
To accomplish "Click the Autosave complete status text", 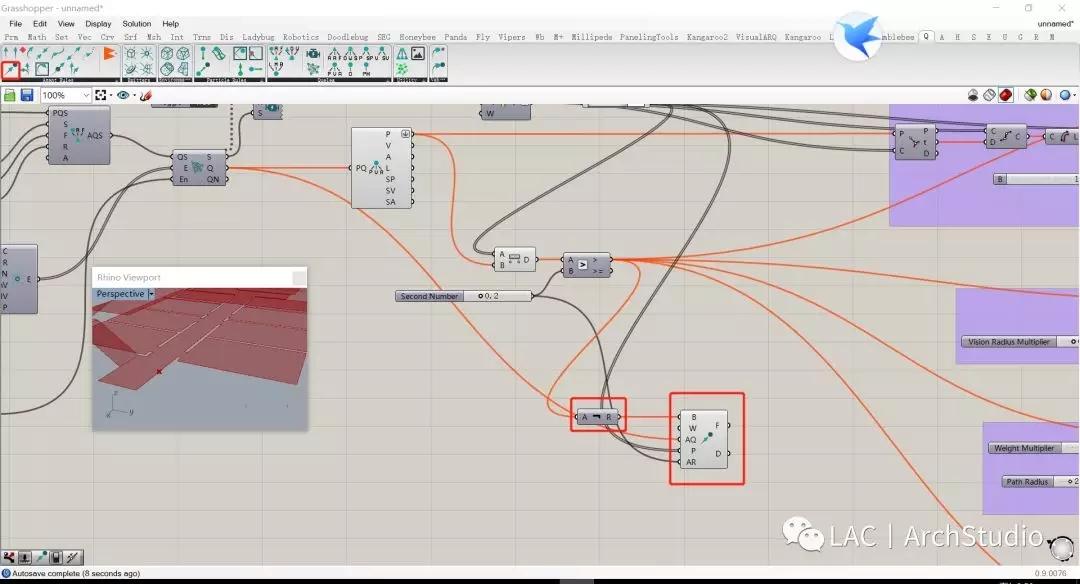I will click(76, 573).
